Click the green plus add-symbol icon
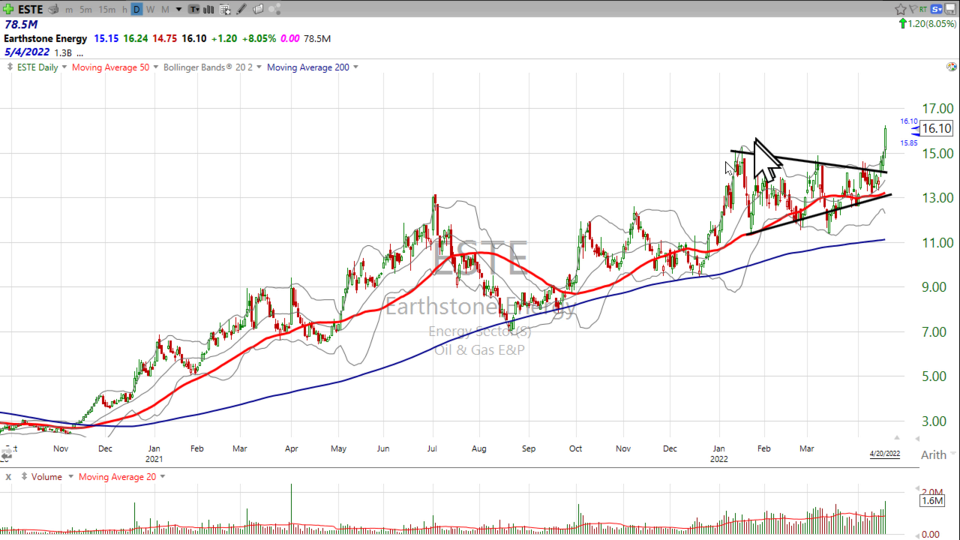 click(x=8, y=9)
